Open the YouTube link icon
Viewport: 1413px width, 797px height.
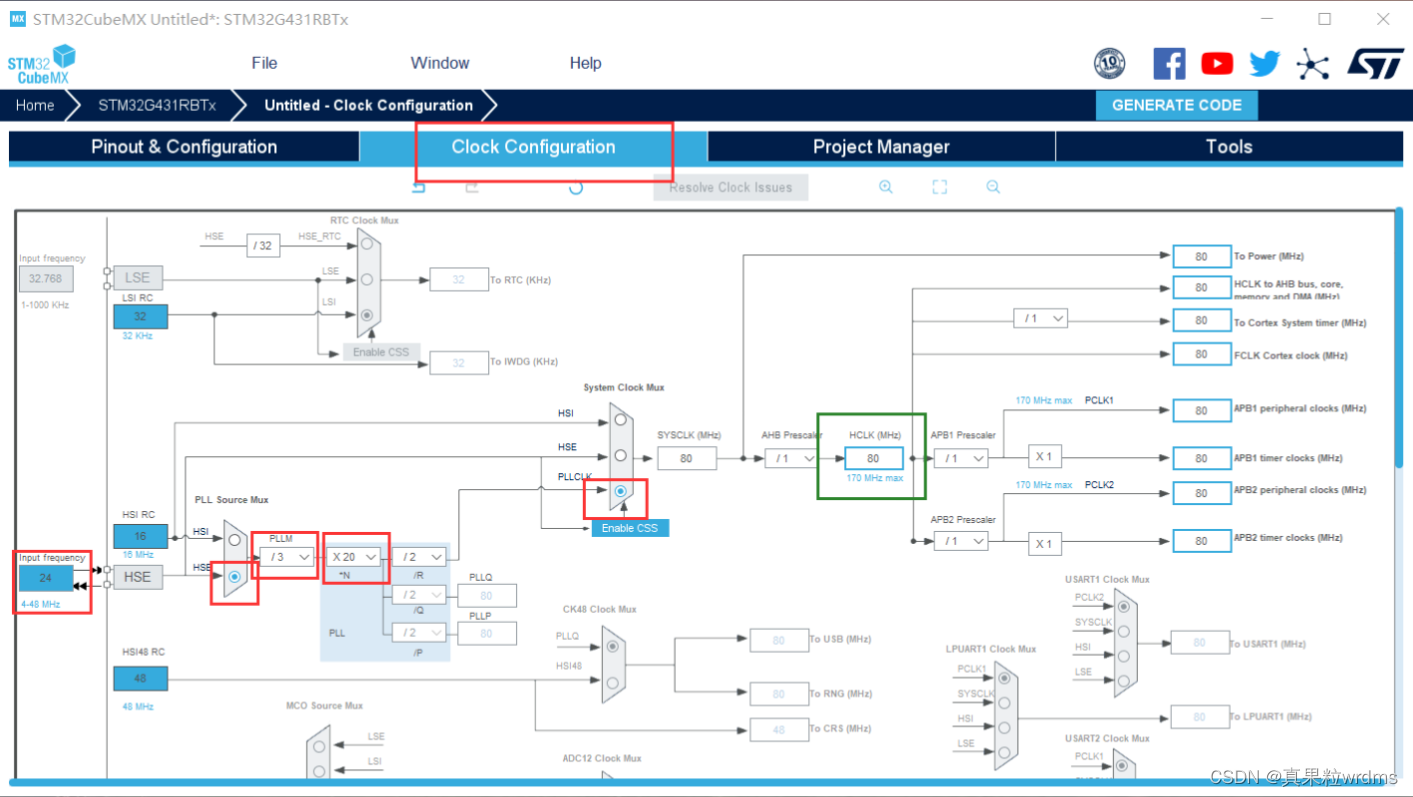(1217, 64)
